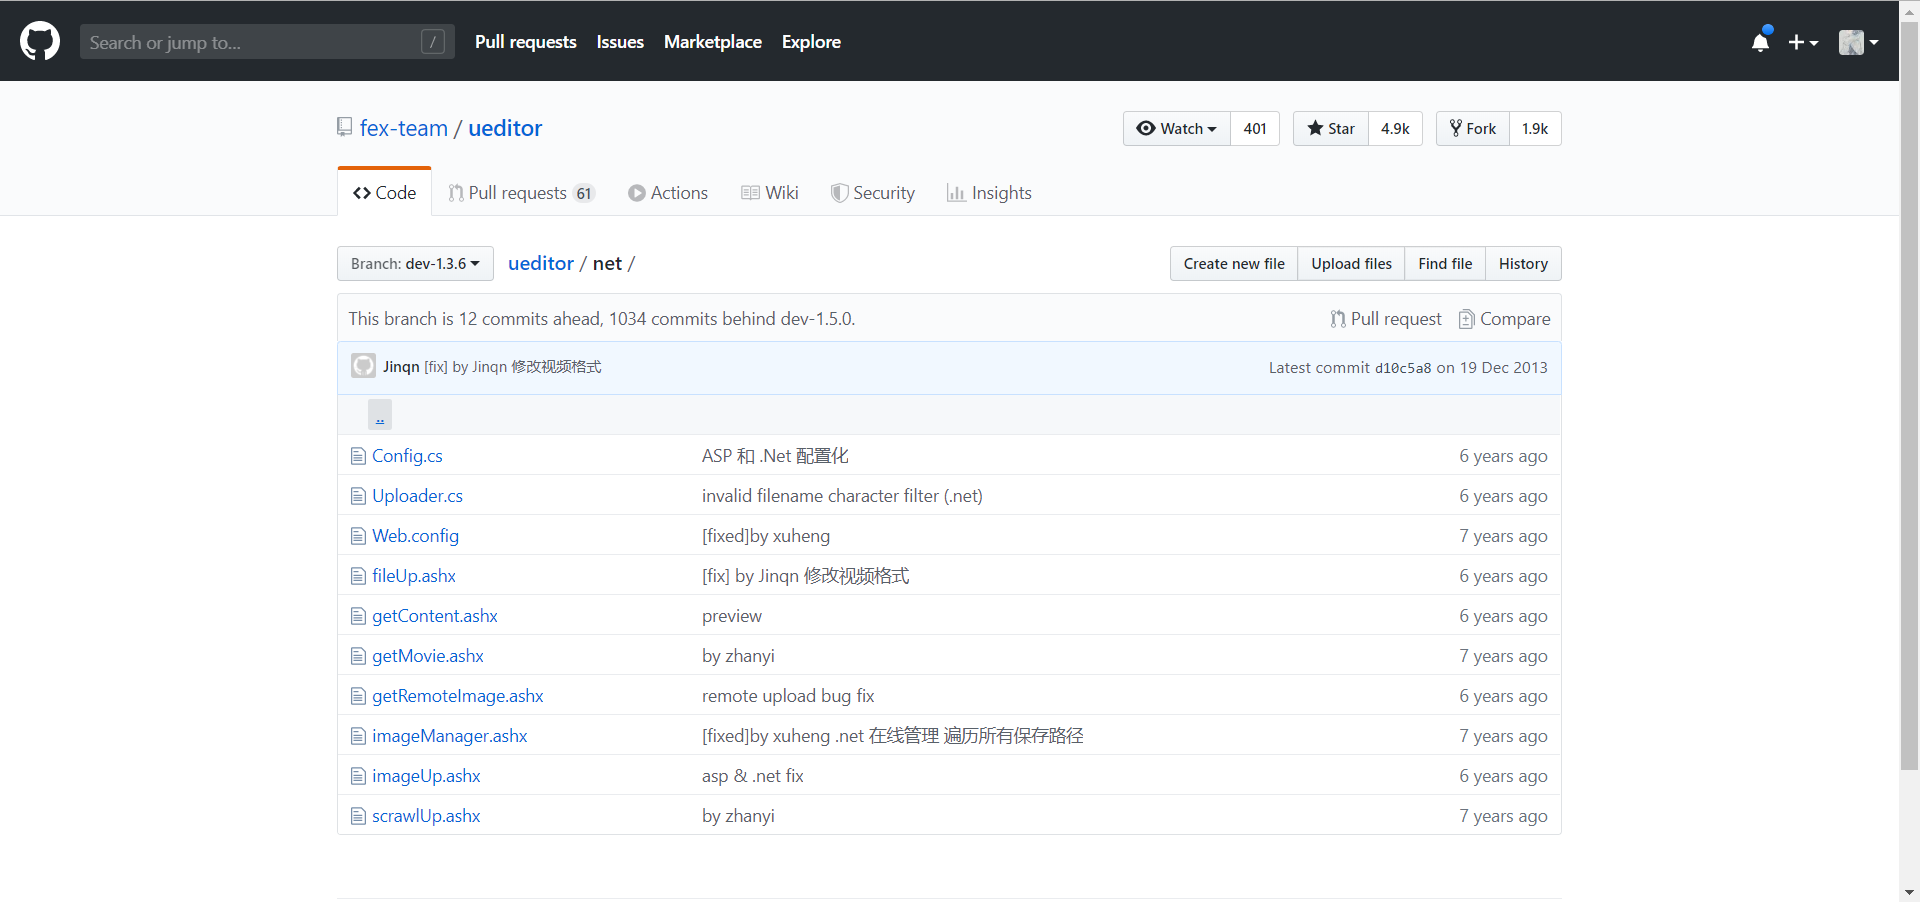
Task: Click the file icon beside scrawlUp.ashx
Action: point(358,816)
